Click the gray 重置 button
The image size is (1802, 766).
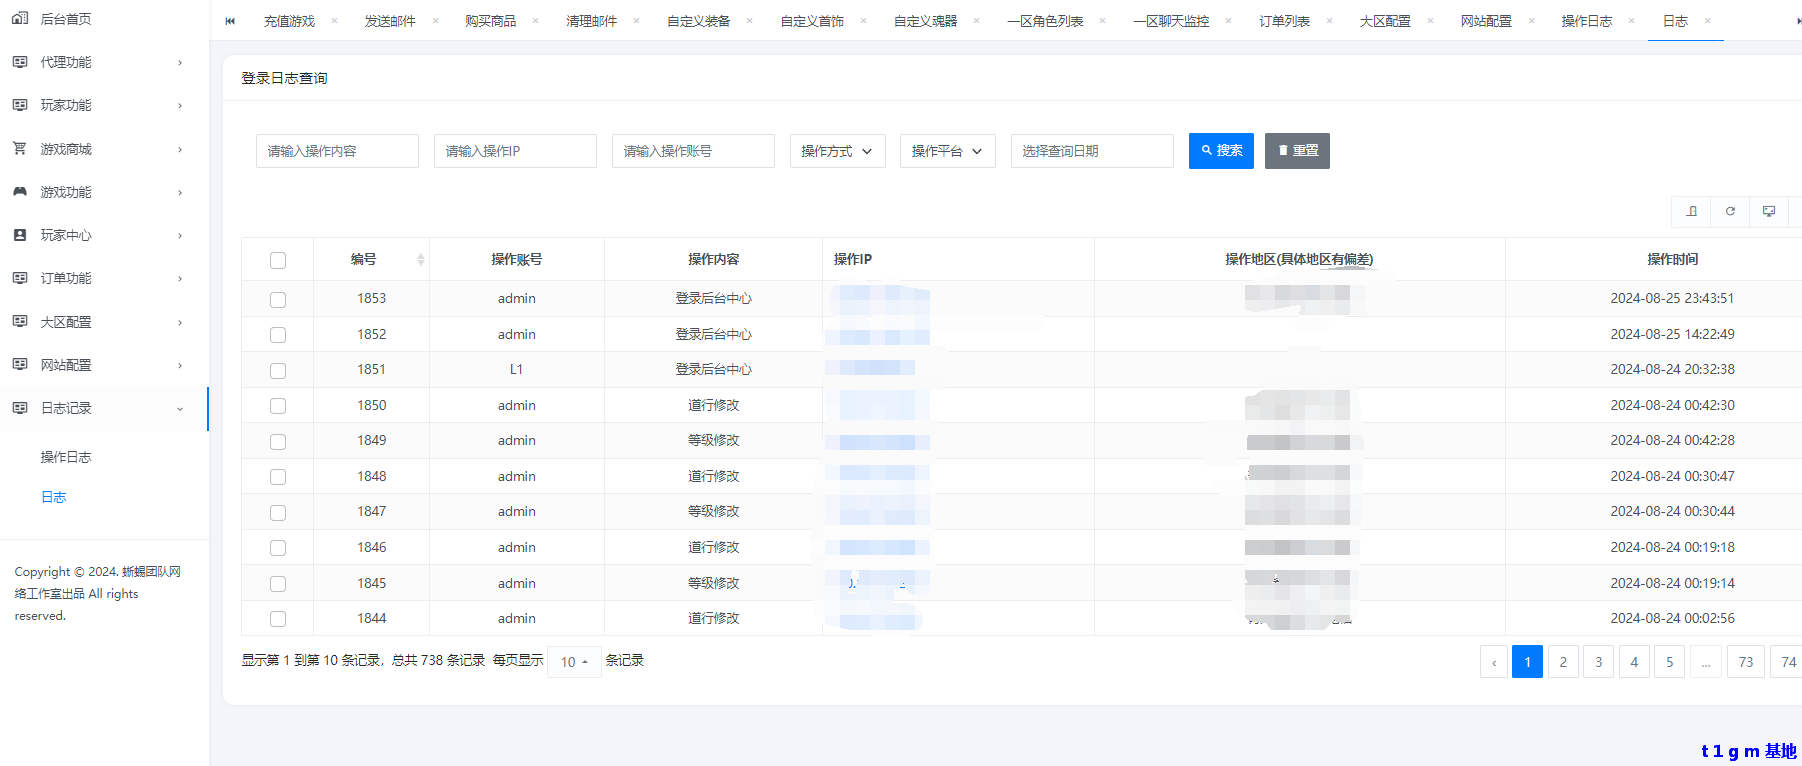tap(1297, 151)
